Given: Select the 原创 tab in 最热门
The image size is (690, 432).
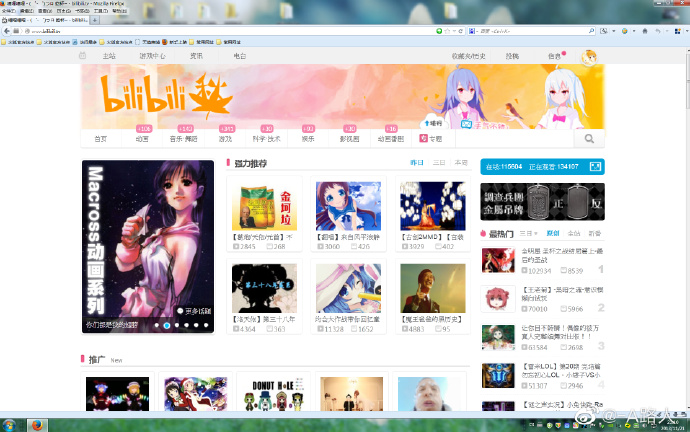Looking at the screenshot, I should click(x=553, y=234).
